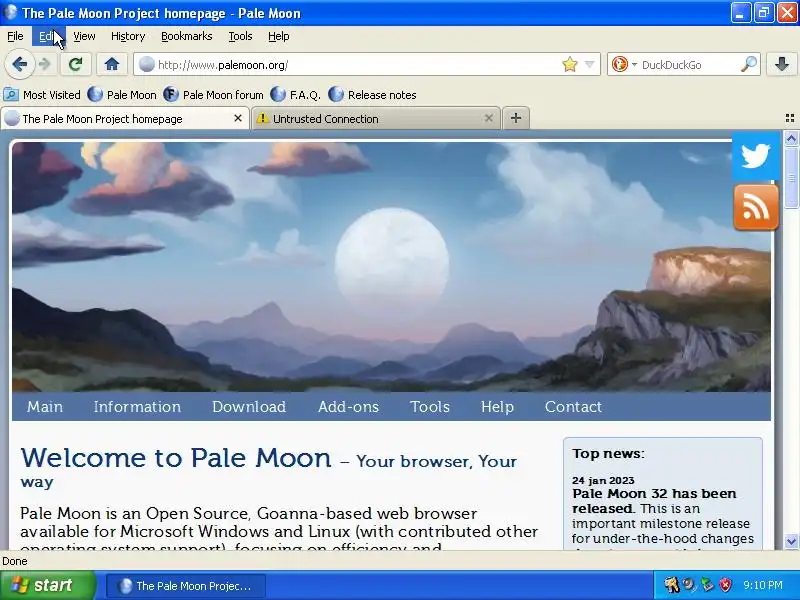This screenshot has width=800, height=600.
Task: Open the Pale Moon bookmark
Action: 122,95
